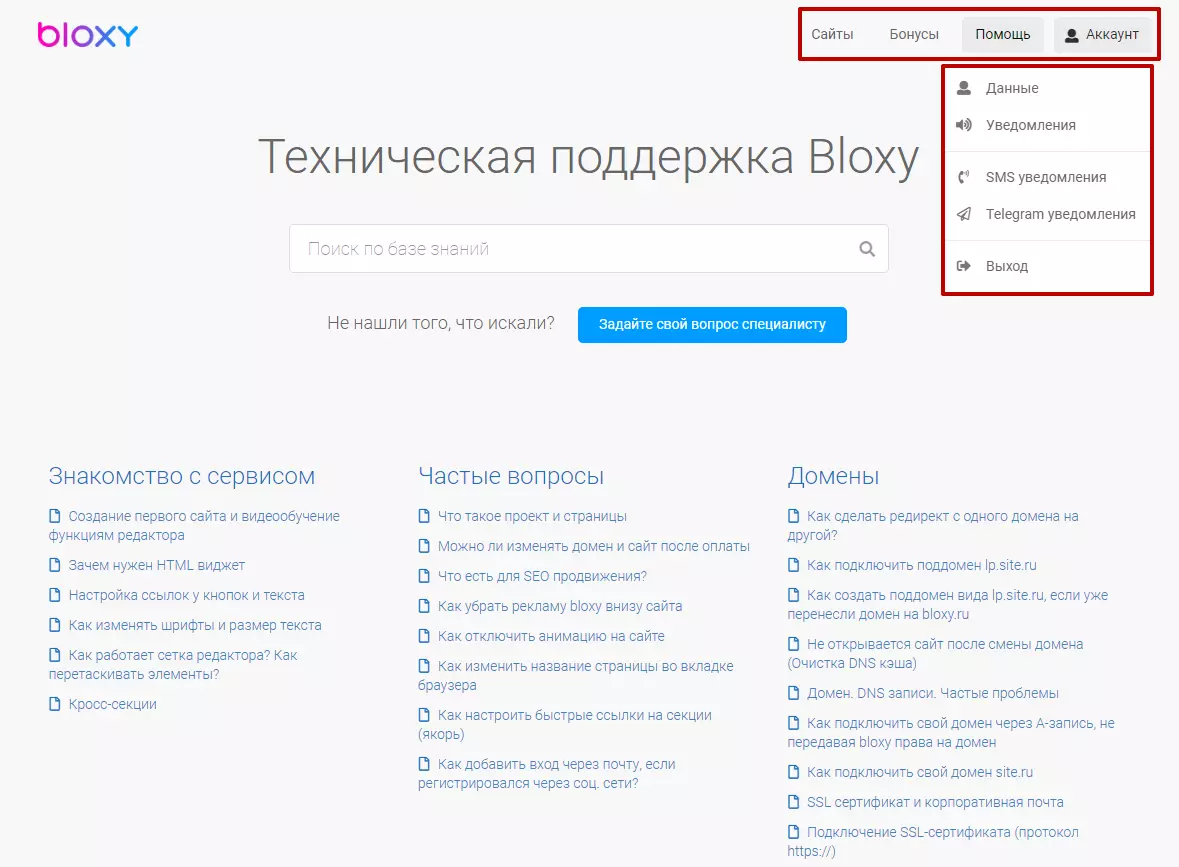The width and height of the screenshot is (1179, 867).
Task: Open the Сайты menu item
Action: pyautogui.click(x=832, y=35)
